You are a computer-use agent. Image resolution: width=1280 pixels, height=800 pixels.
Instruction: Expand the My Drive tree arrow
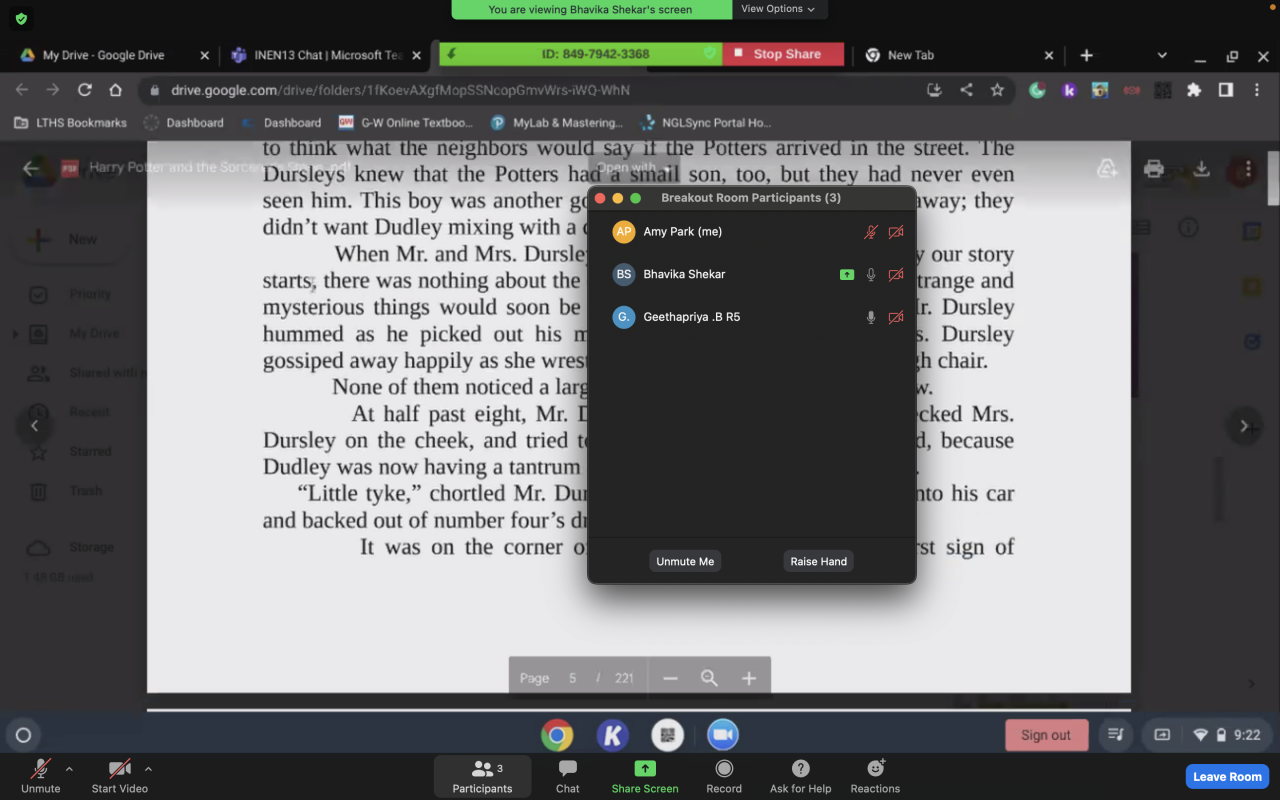(x=15, y=334)
